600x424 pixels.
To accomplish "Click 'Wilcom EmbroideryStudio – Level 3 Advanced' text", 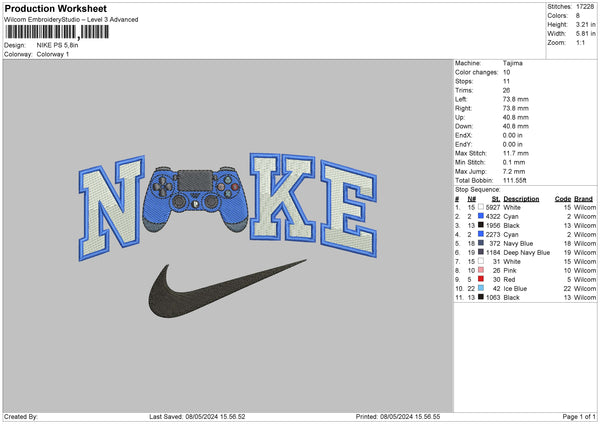I will coord(71,20).
